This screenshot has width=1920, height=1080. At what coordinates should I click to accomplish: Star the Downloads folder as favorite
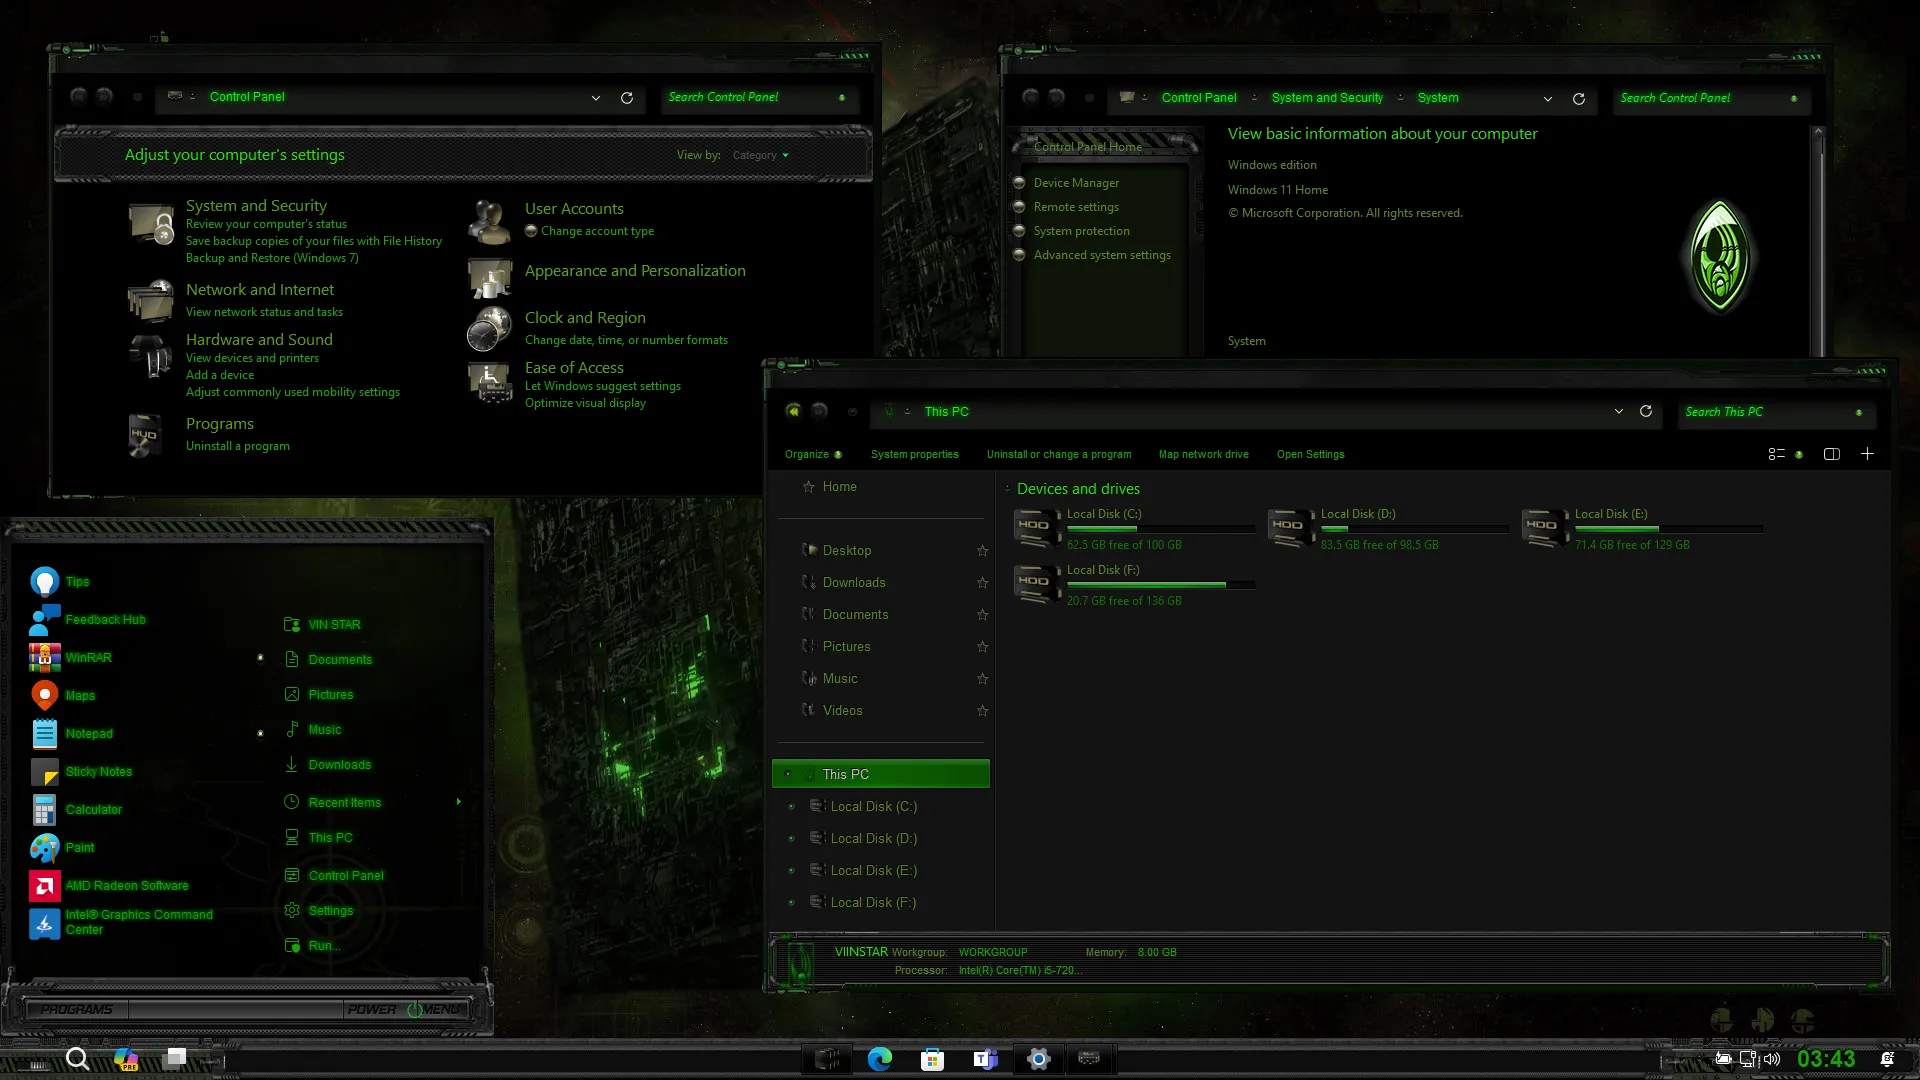coord(982,582)
